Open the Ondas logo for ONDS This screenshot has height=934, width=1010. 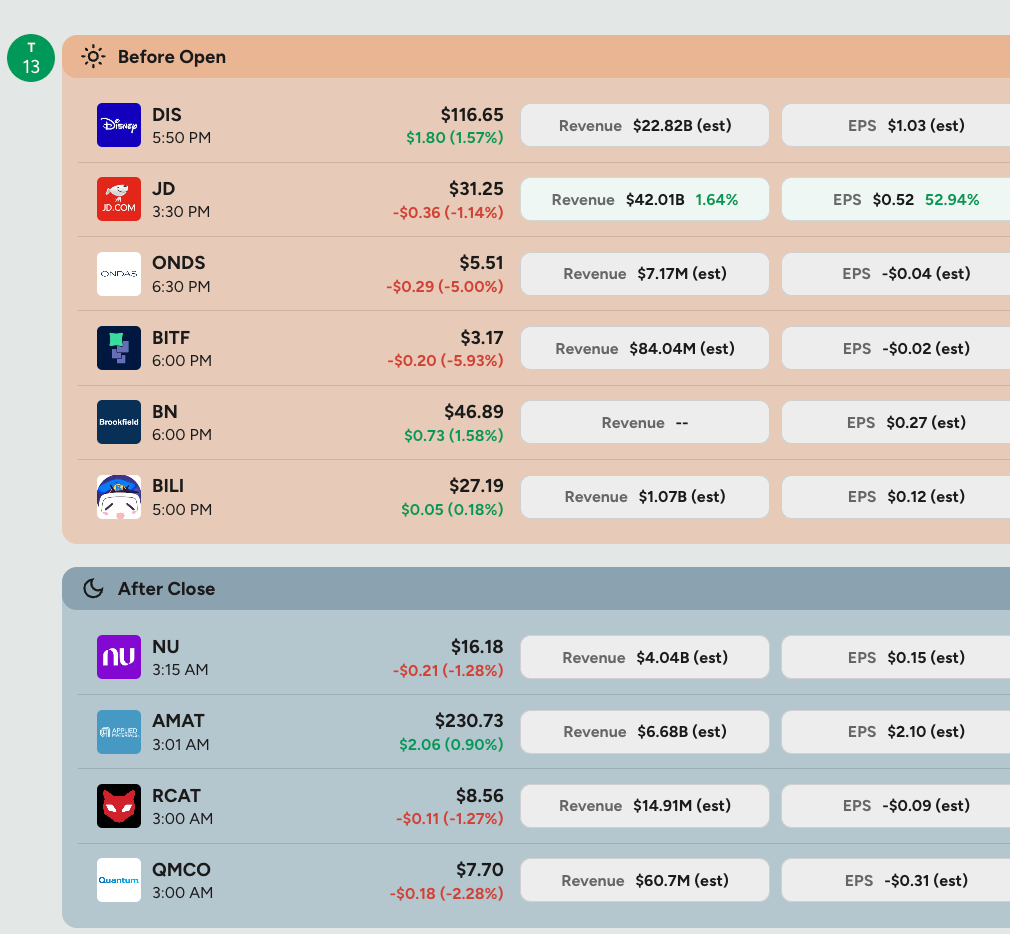[119, 274]
